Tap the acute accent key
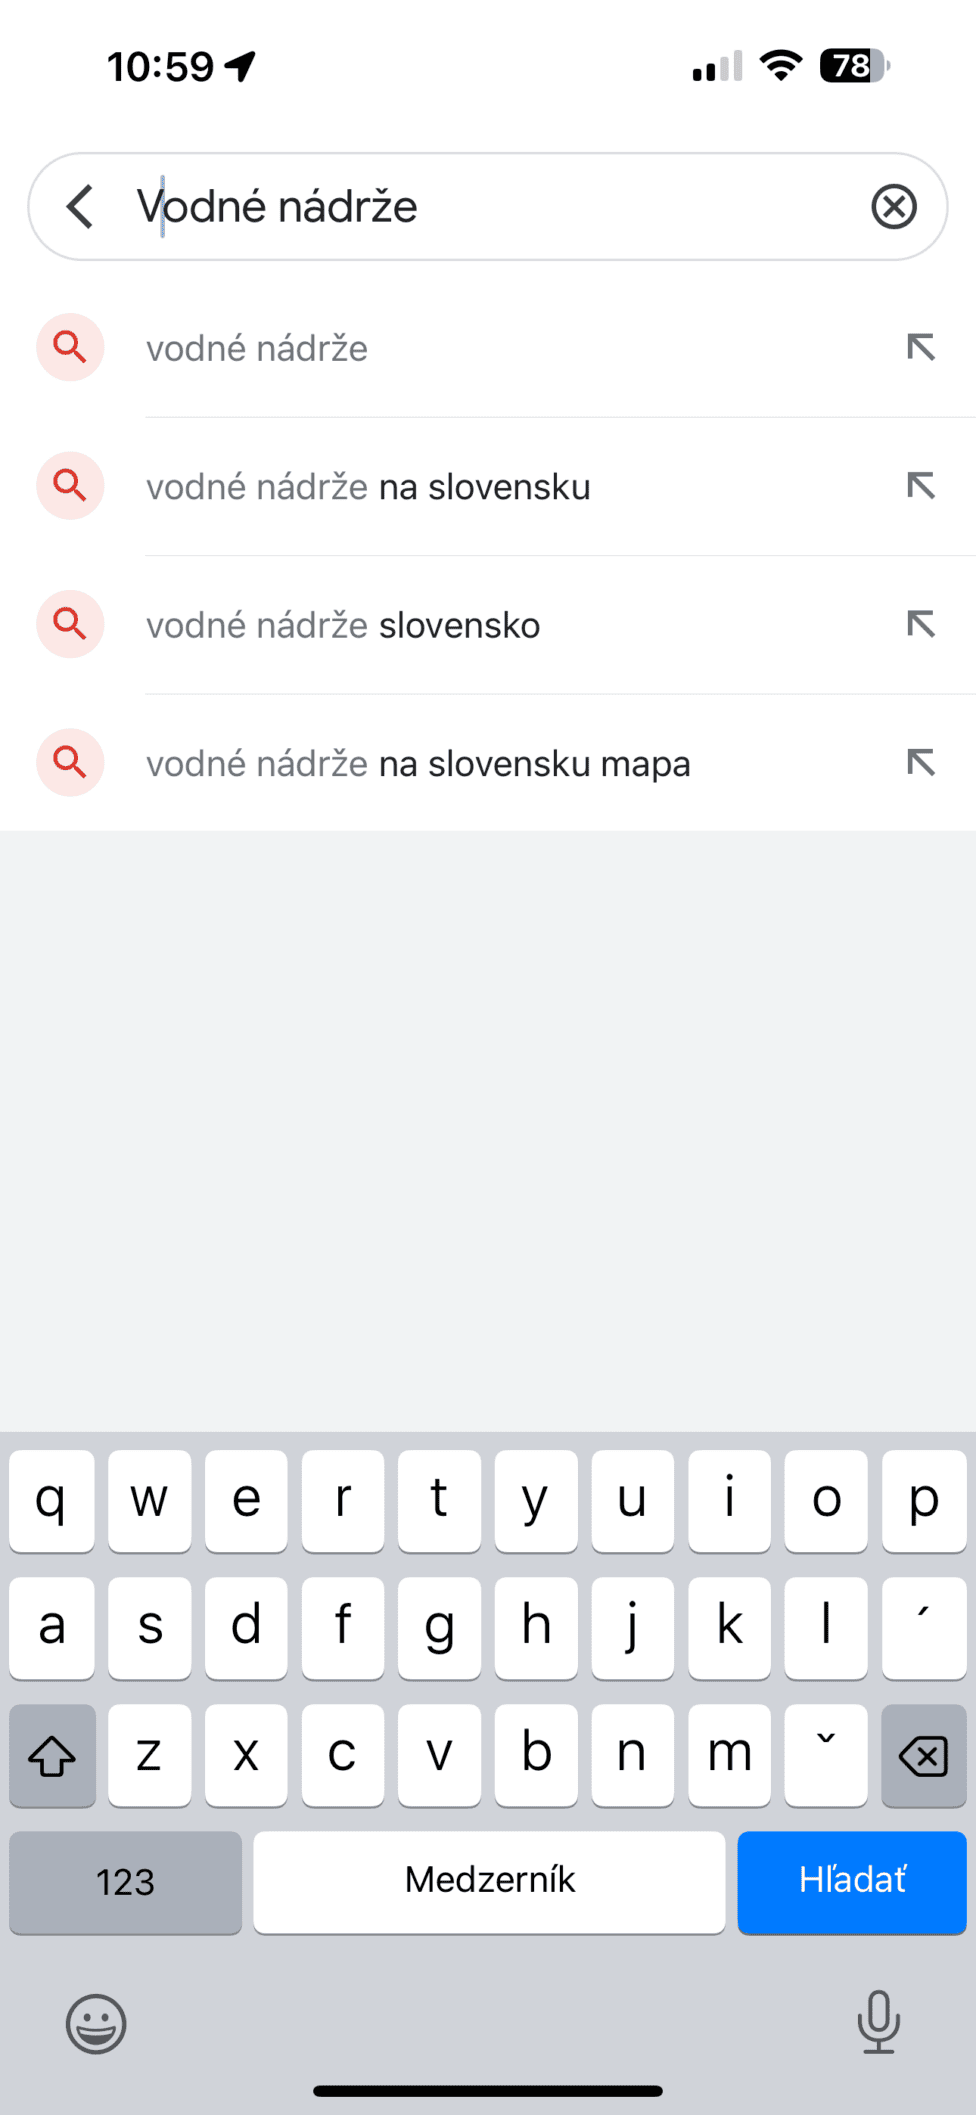The width and height of the screenshot is (976, 2115). tap(923, 1628)
